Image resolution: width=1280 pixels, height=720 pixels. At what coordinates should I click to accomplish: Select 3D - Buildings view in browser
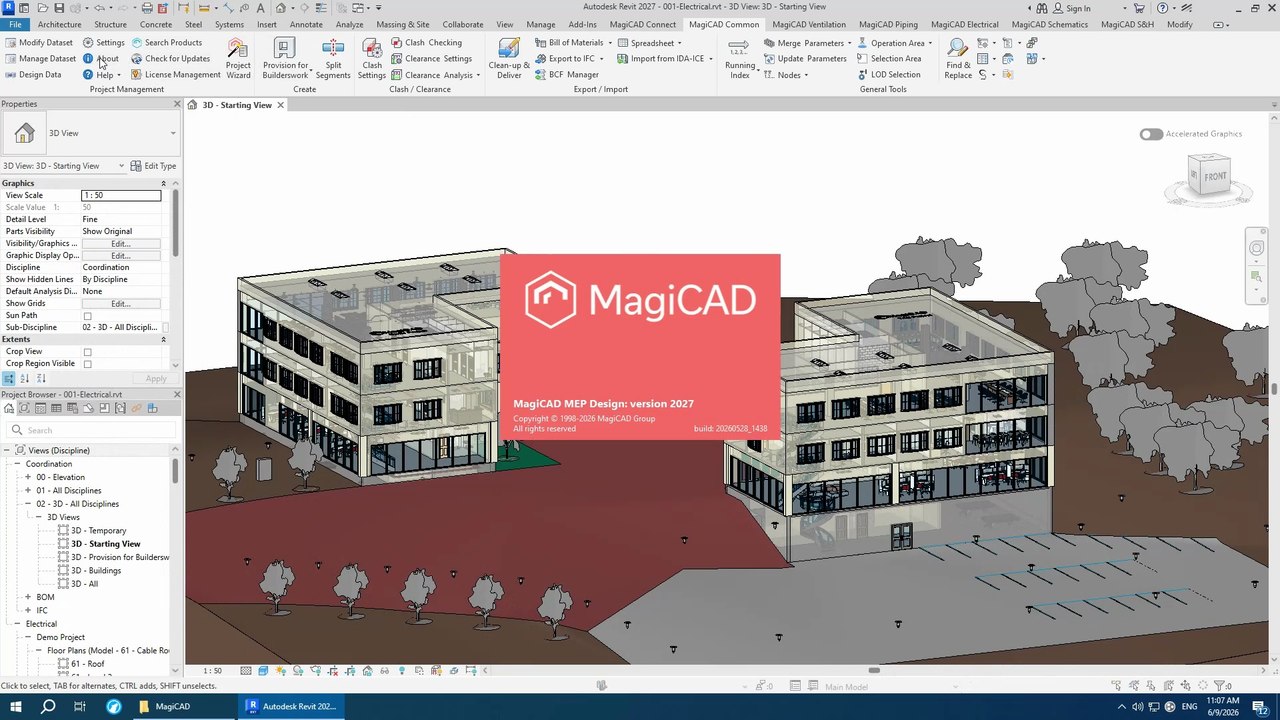point(96,571)
